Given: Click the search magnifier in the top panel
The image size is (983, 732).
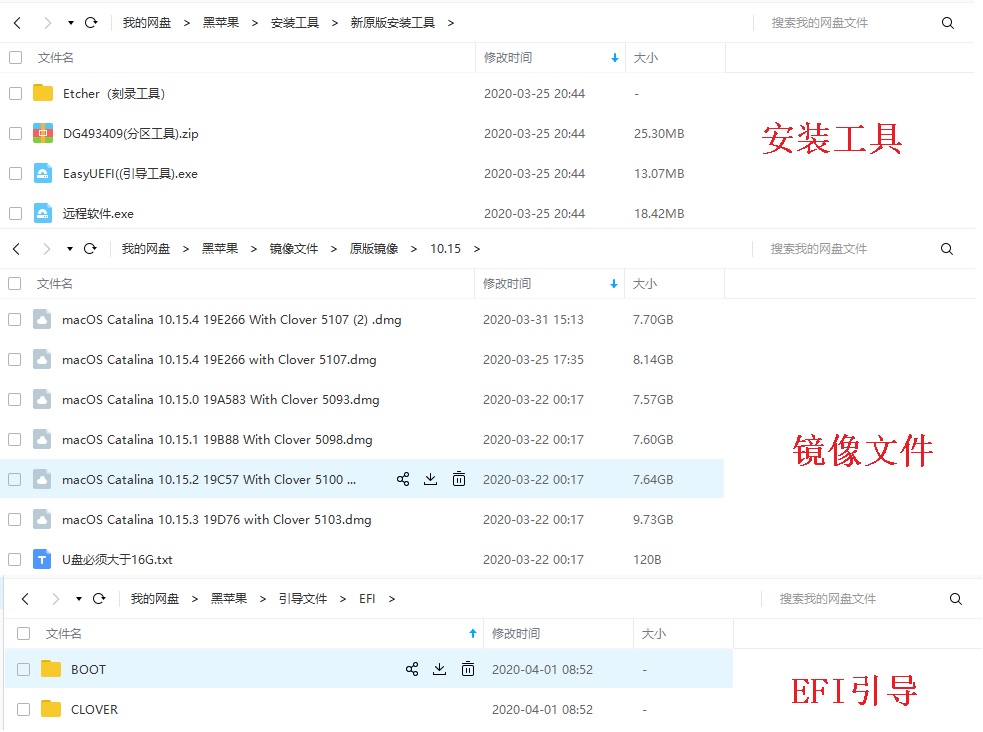Looking at the screenshot, I should [x=948, y=23].
